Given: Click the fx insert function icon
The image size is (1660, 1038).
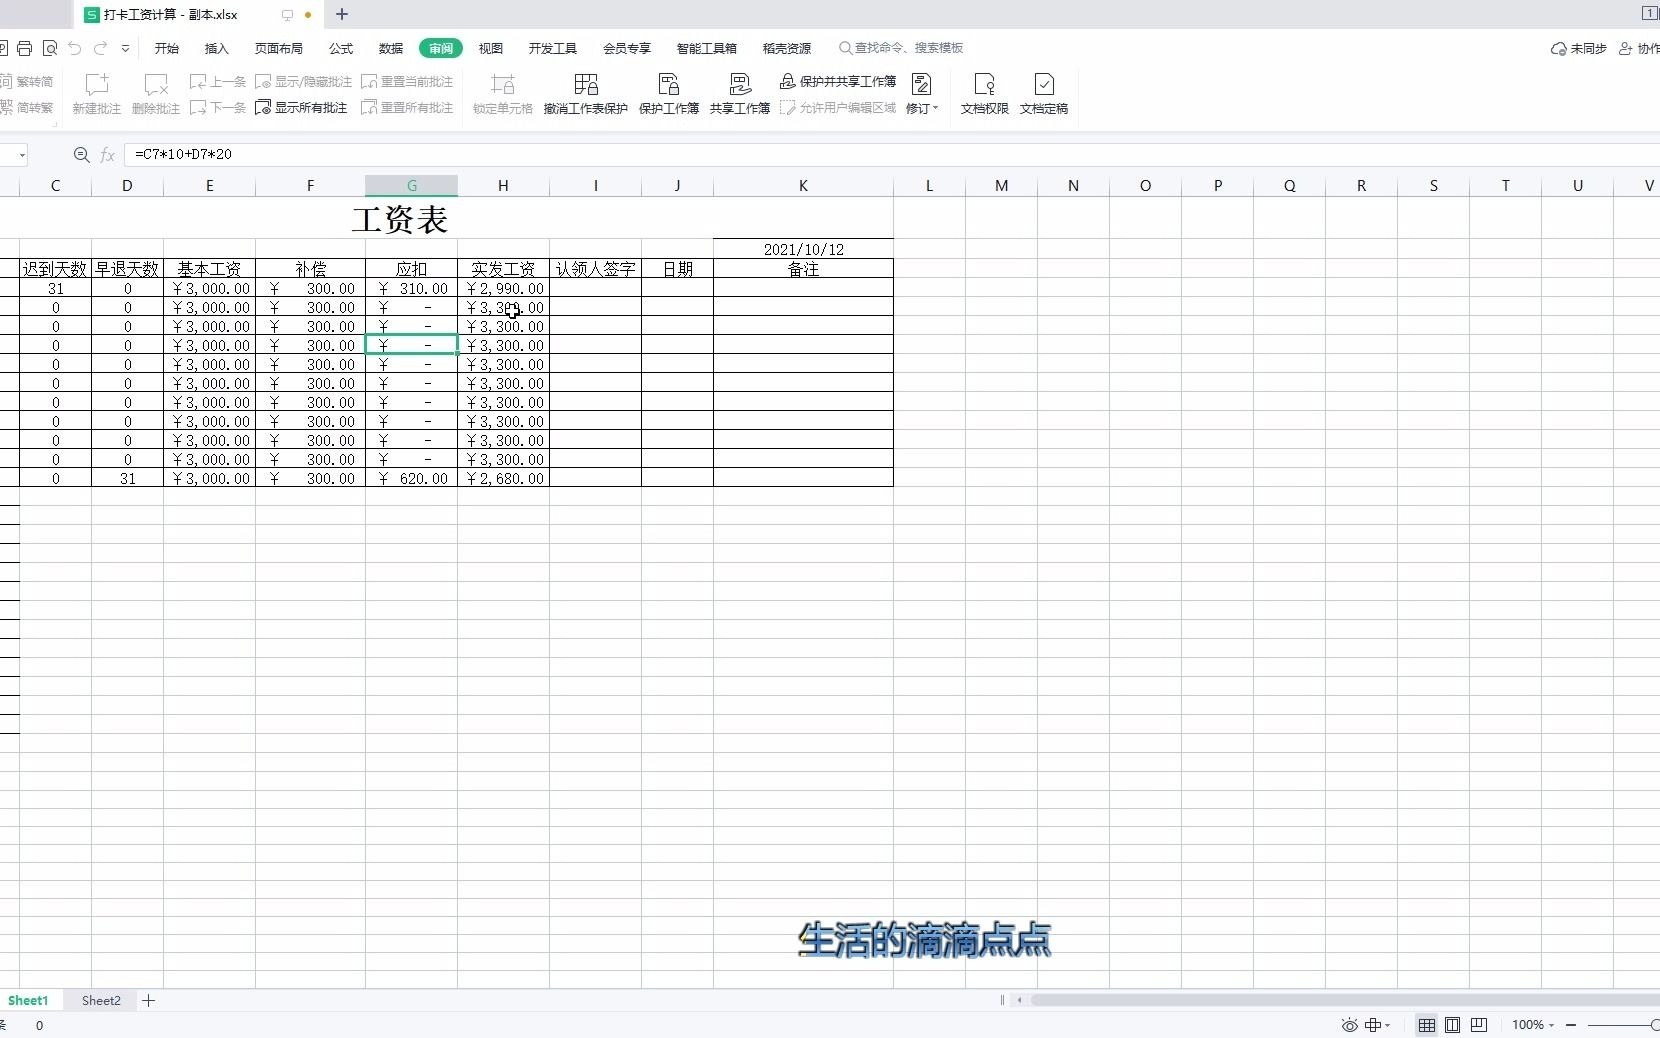Looking at the screenshot, I should click(108, 155).
